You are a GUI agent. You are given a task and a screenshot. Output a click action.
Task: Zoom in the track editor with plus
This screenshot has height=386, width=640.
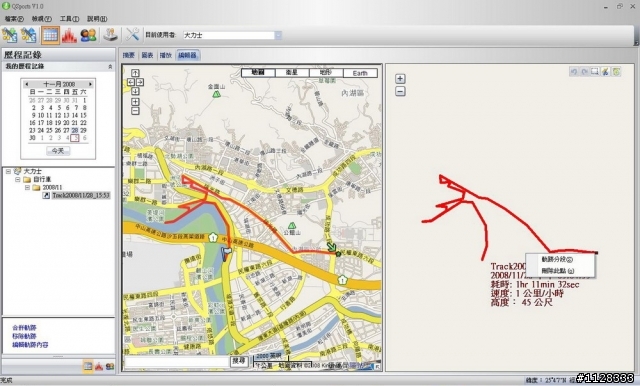[400, 79]
